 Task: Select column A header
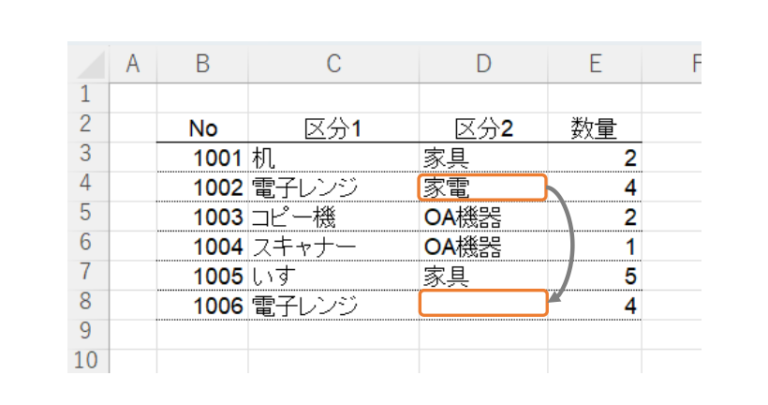[x=132, y=64]
